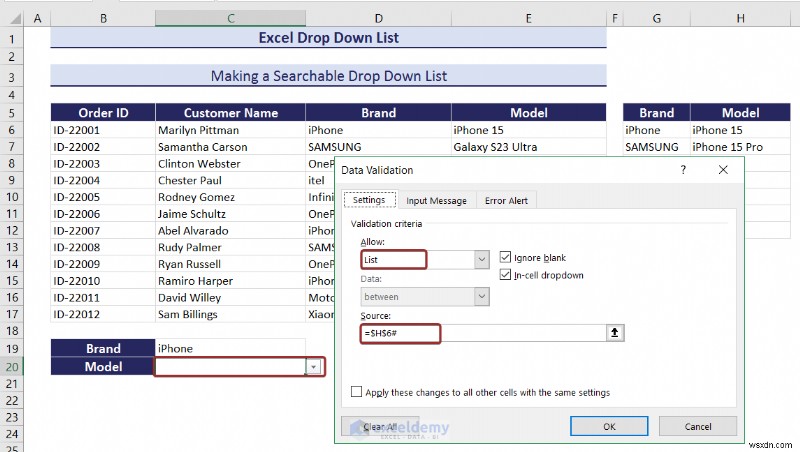Click cell Ramiro Harper
The width and height of the screenshot is (800, 452).
(231, 281)
